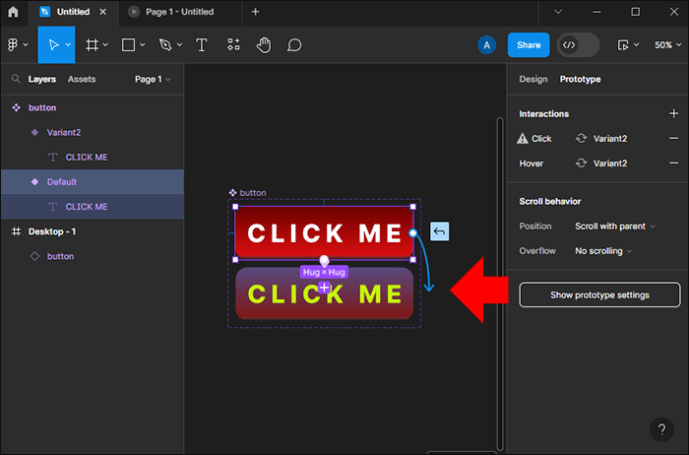This screenshot has width=689, height=455.
Task: Select the Text tool
Action: [202, 44]
